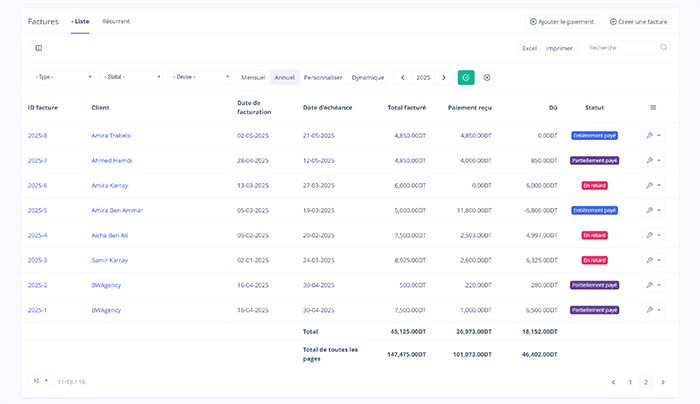
Task: Expand action dropdown arrow for invoice 2025-4
Action: (659, 235)
